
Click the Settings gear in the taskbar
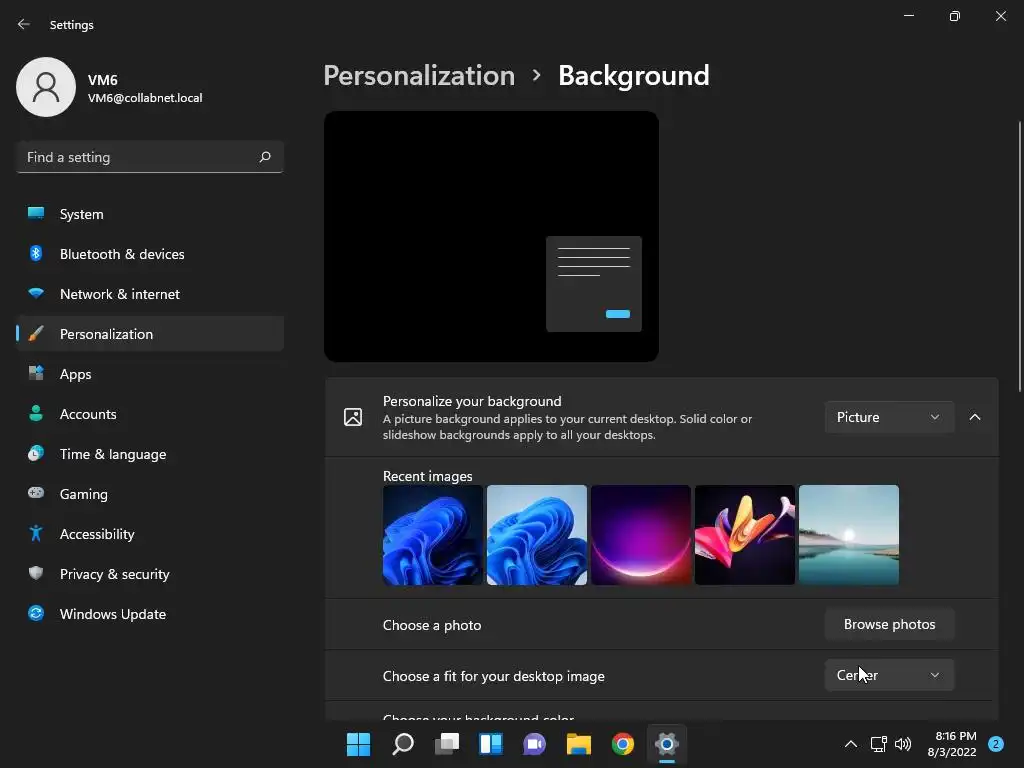click(667, 744)
